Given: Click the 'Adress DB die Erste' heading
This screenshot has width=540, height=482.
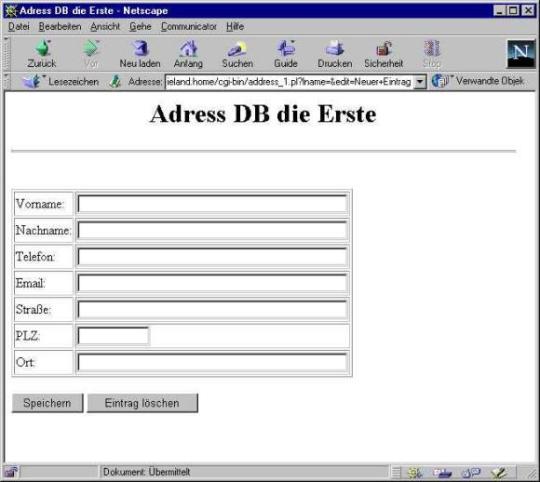Looking at the screenshot, I should (263, 114).
